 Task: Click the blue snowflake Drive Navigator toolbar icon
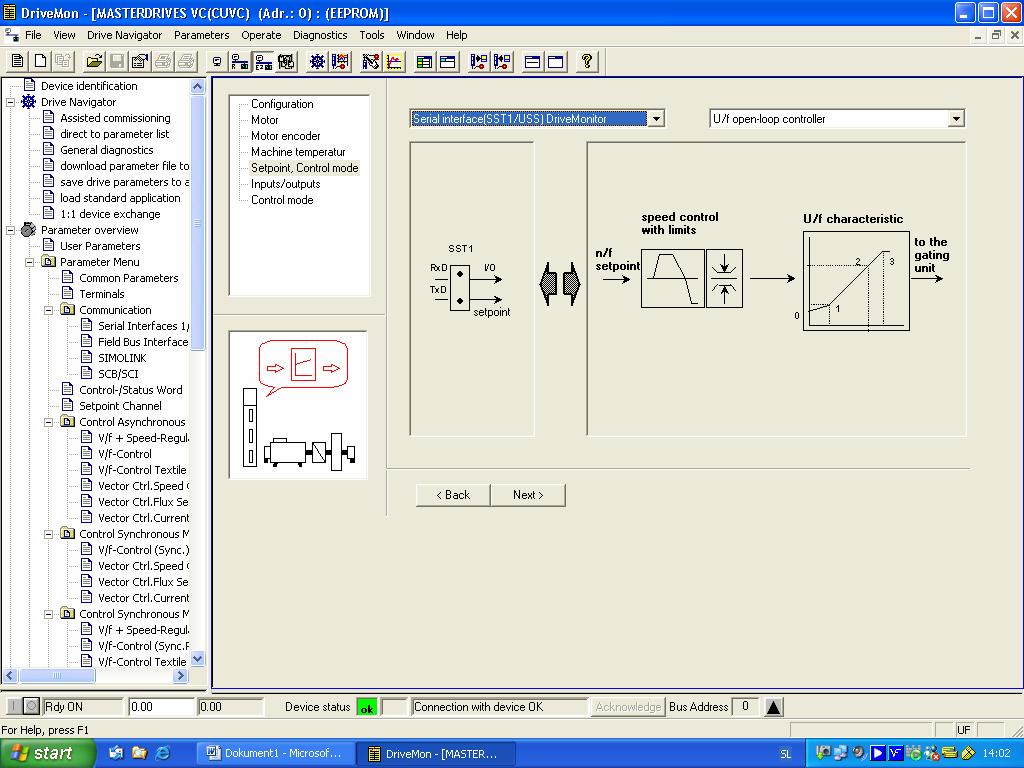317,61
